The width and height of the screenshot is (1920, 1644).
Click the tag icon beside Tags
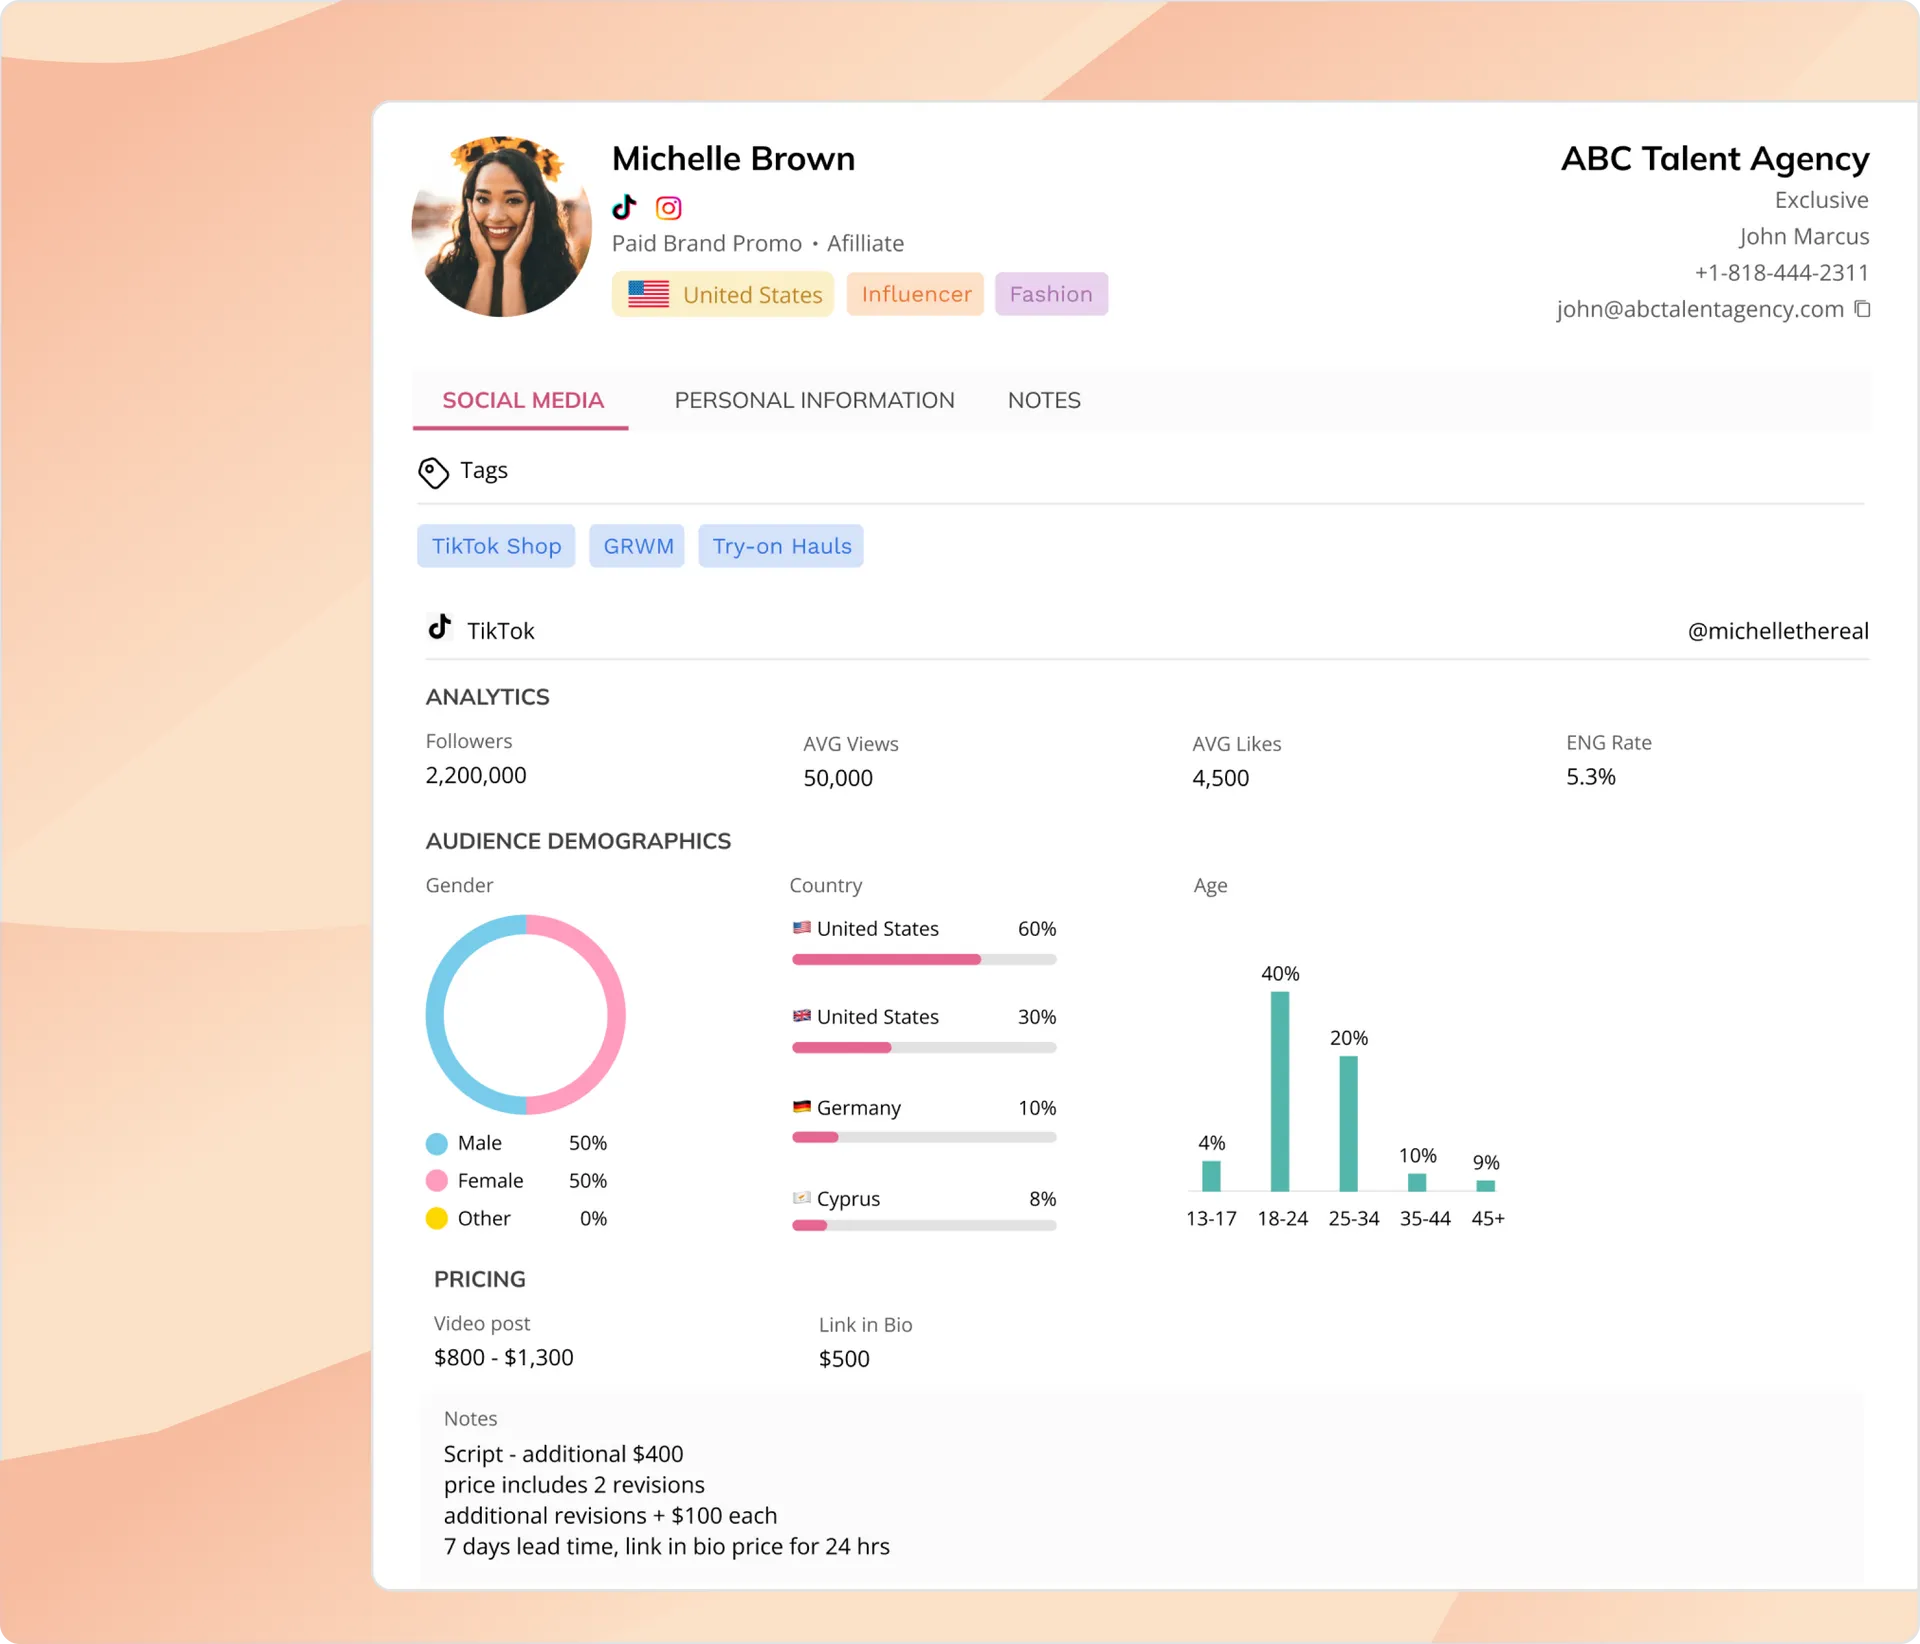click(x=433, y=472)
